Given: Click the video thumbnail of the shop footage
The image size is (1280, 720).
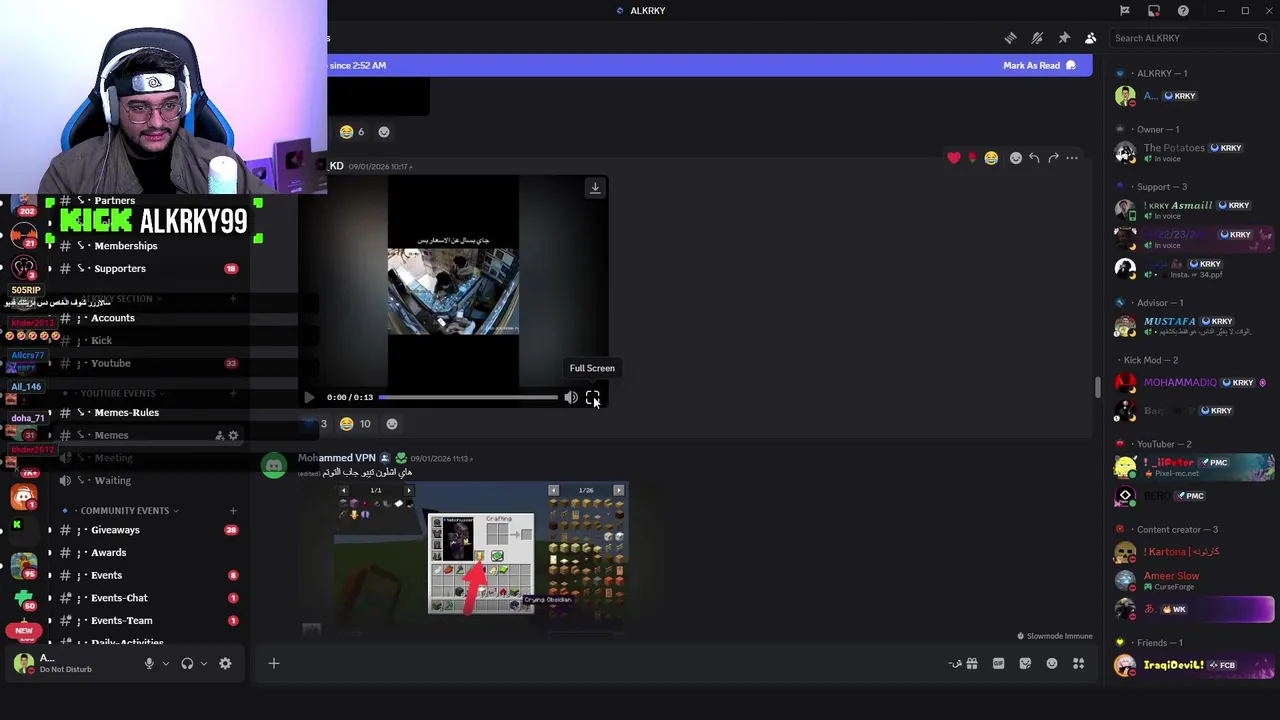Looking at the screenshot, I should 453,291.
